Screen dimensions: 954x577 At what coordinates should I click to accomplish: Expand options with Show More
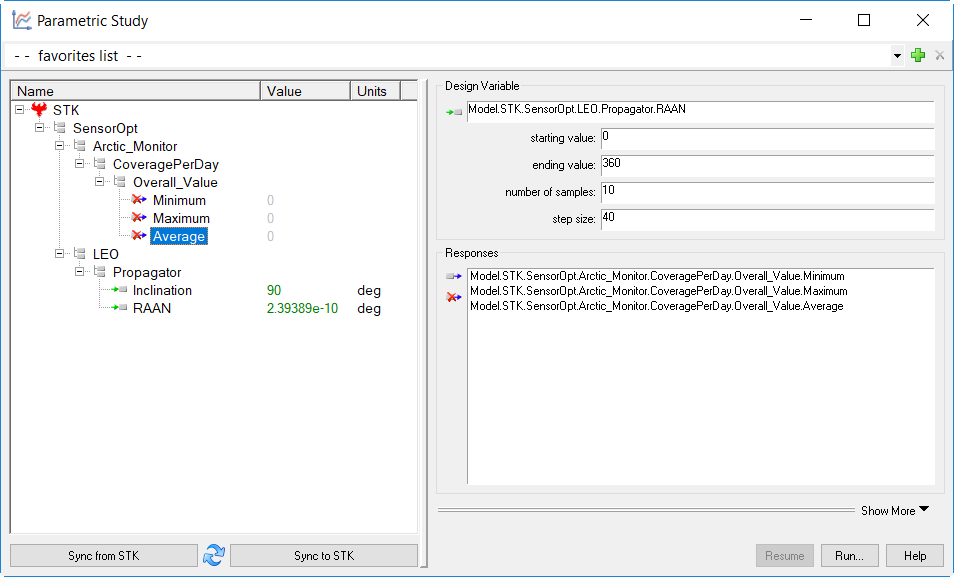[894, 510]
